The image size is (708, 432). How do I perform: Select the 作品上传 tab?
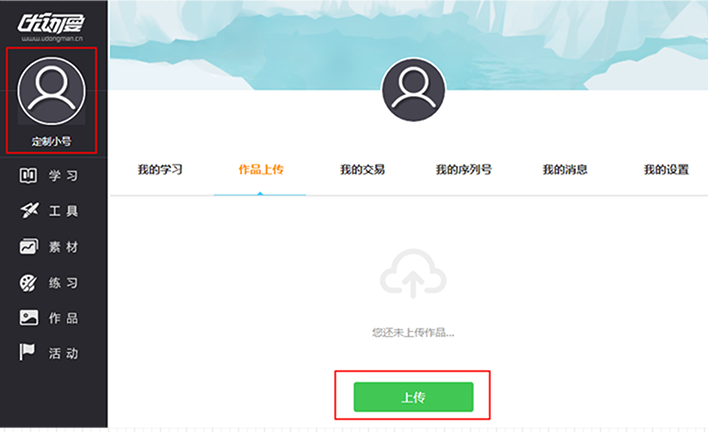tap(261, 170)
